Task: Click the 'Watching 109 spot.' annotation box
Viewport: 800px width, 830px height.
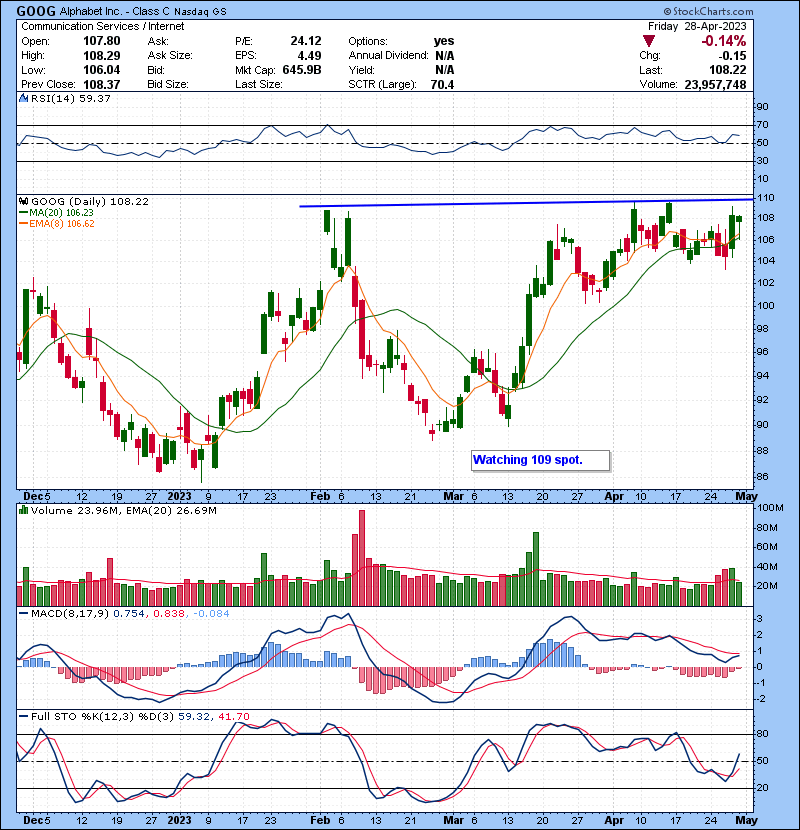Action: tap(541, 460)
